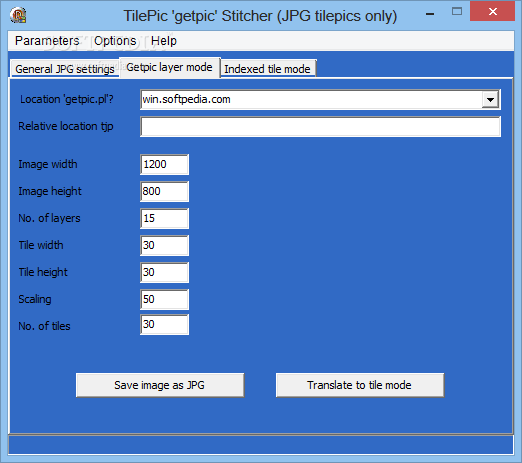The width and height of the screenshot is (522, 463).
Task: Focus the Relative location tjp field
Action: click(320, 126)
